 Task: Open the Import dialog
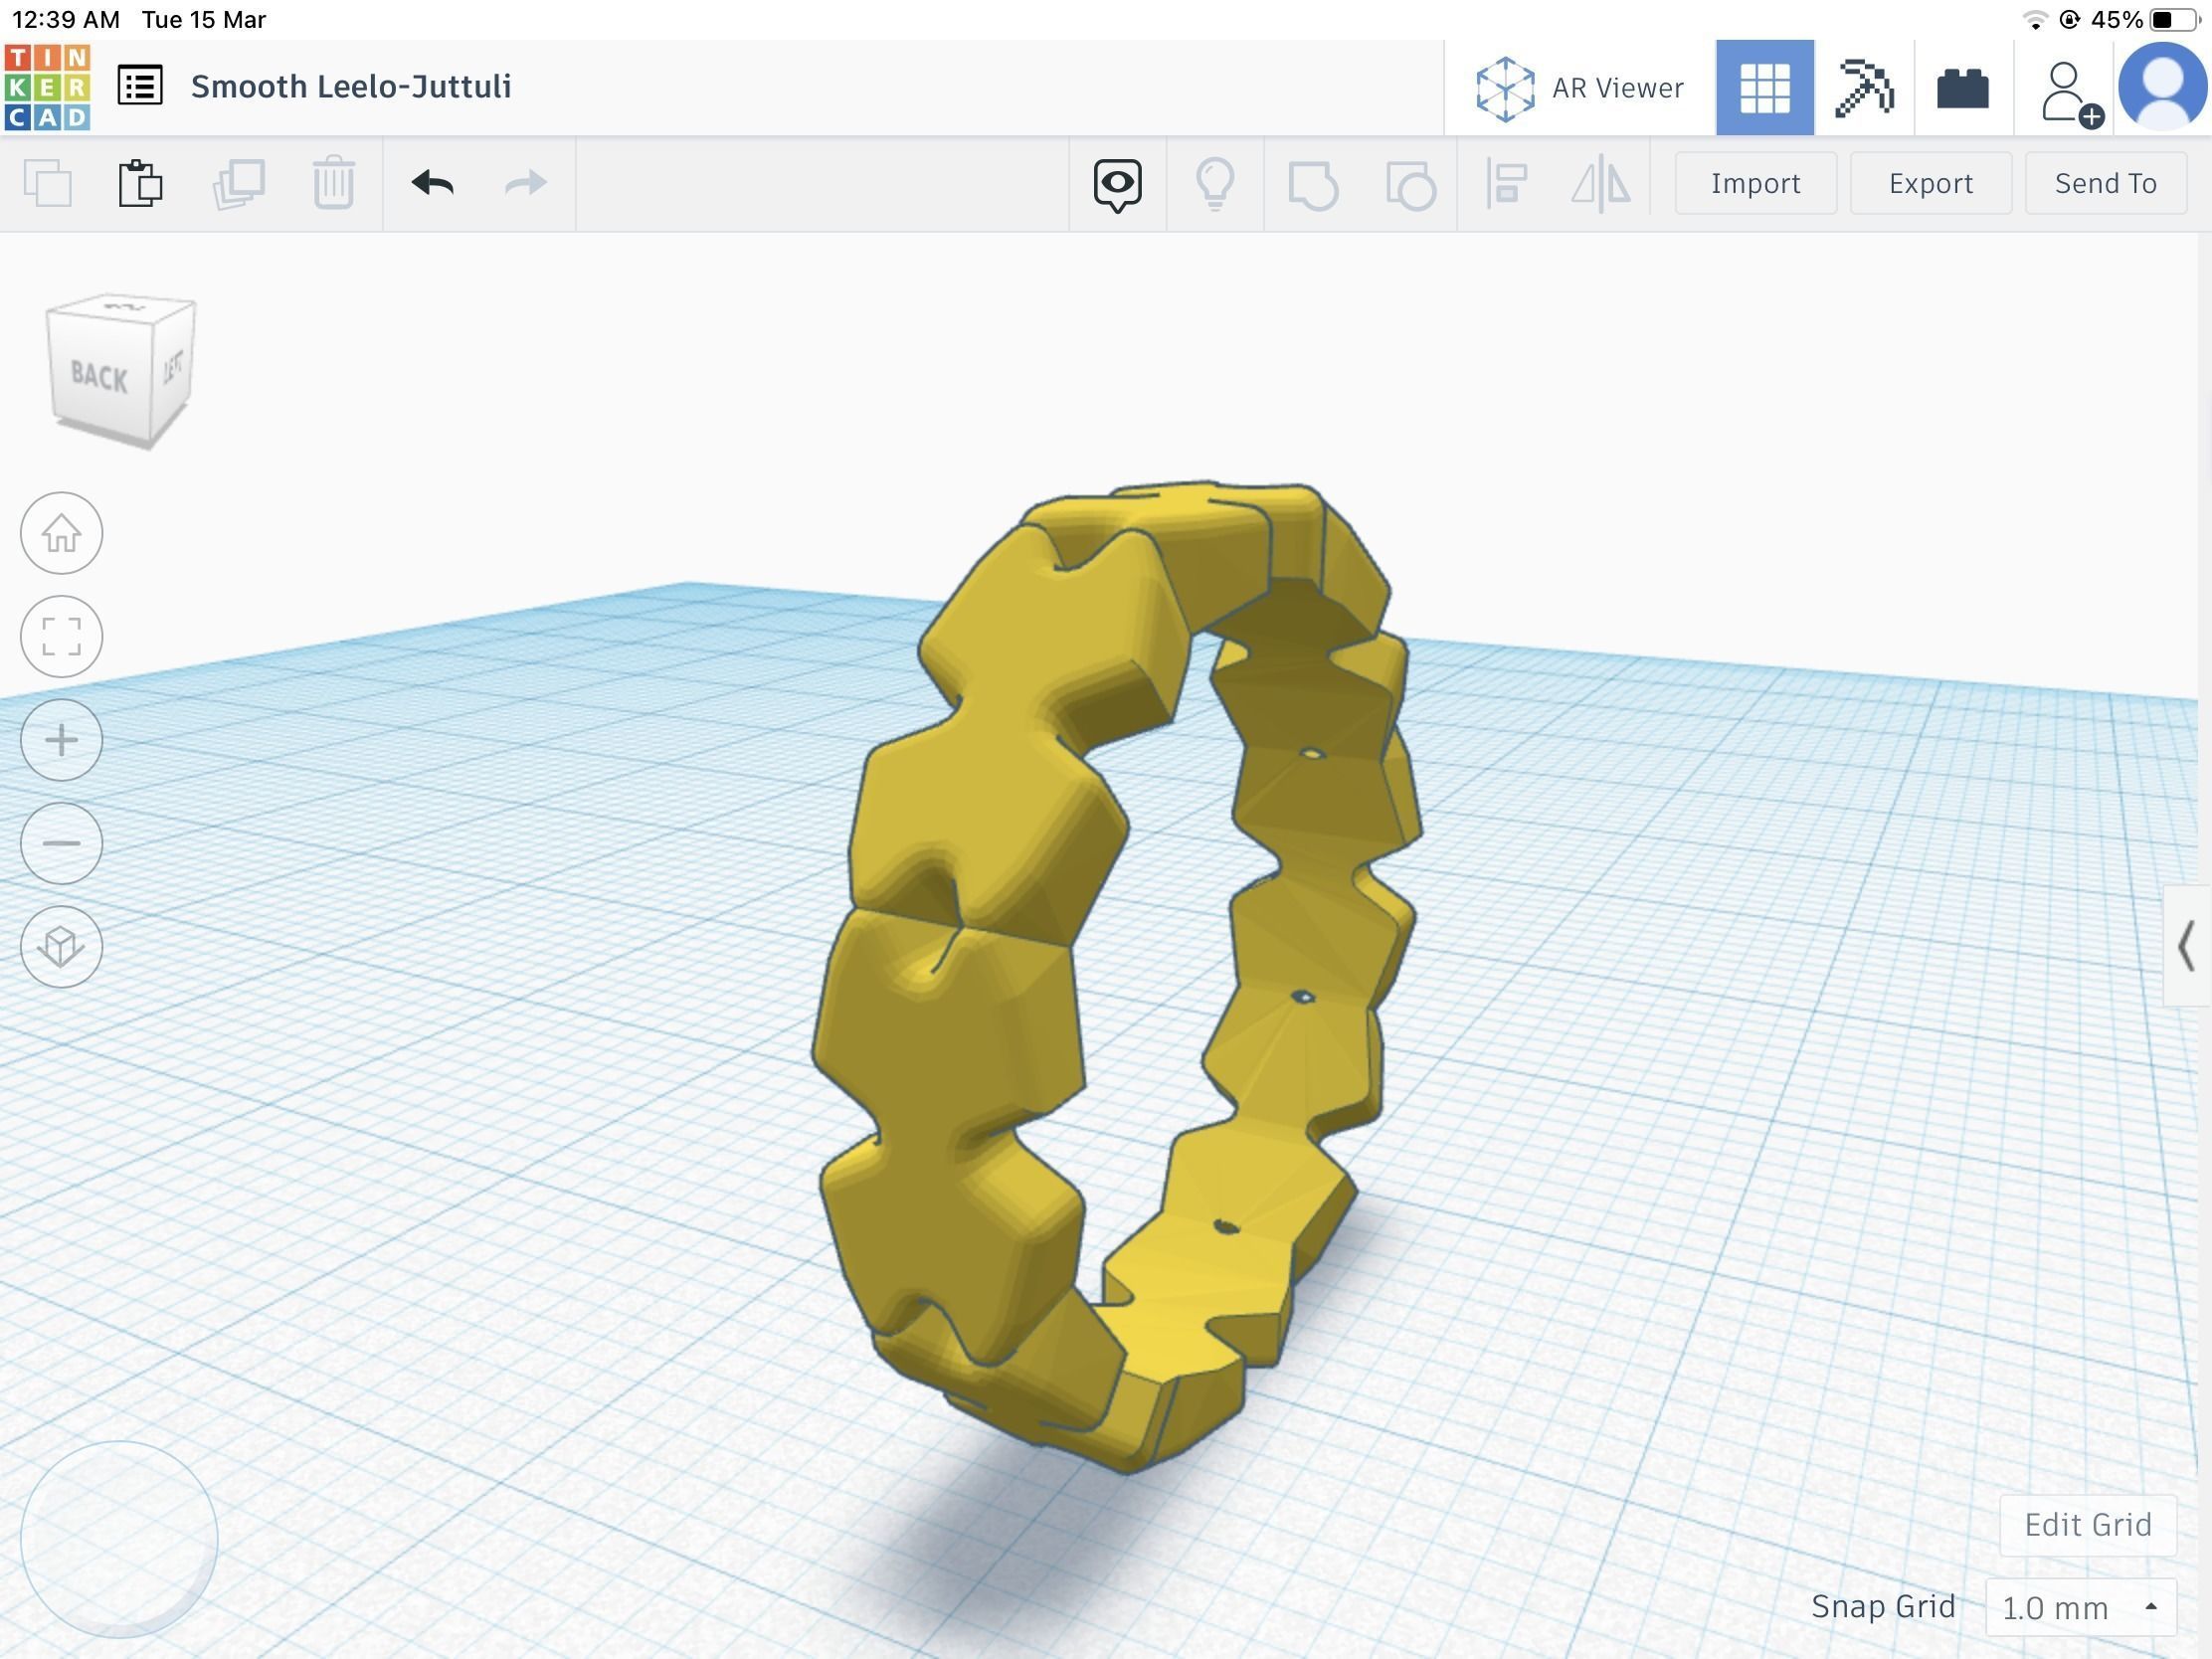pos(1755,183)
